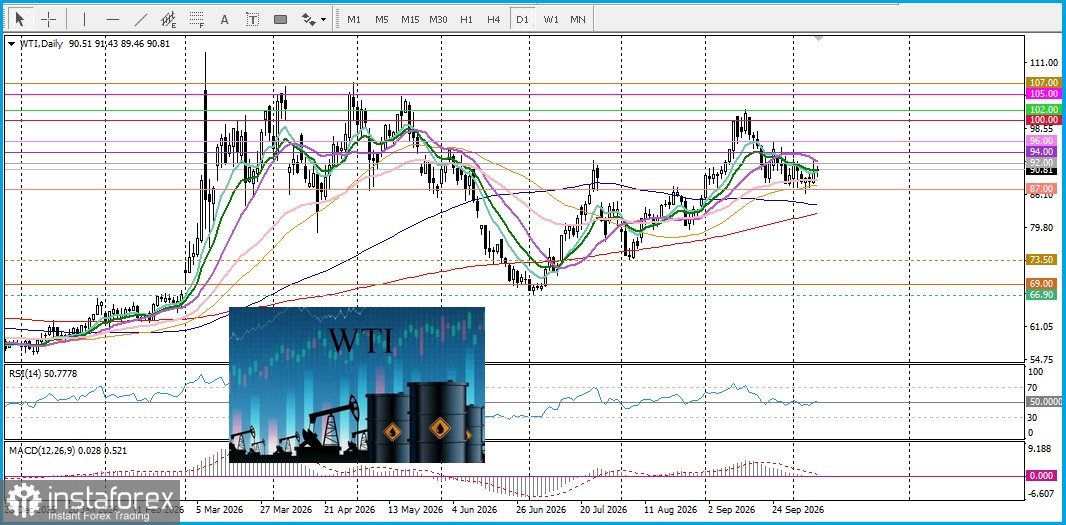Image resolution: width=1066 pixels, height=525 pixels.
Task: Click the 61.05 price axis value
Action: point(1044,326)
